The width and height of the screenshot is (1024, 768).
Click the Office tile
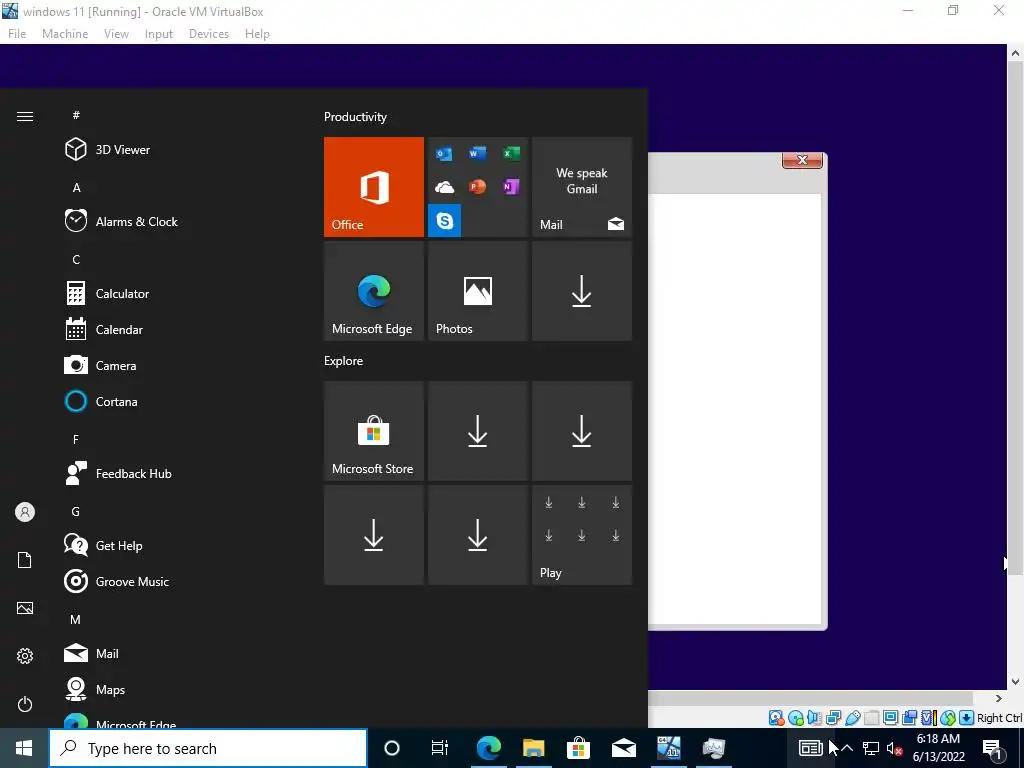click(374, 187)
